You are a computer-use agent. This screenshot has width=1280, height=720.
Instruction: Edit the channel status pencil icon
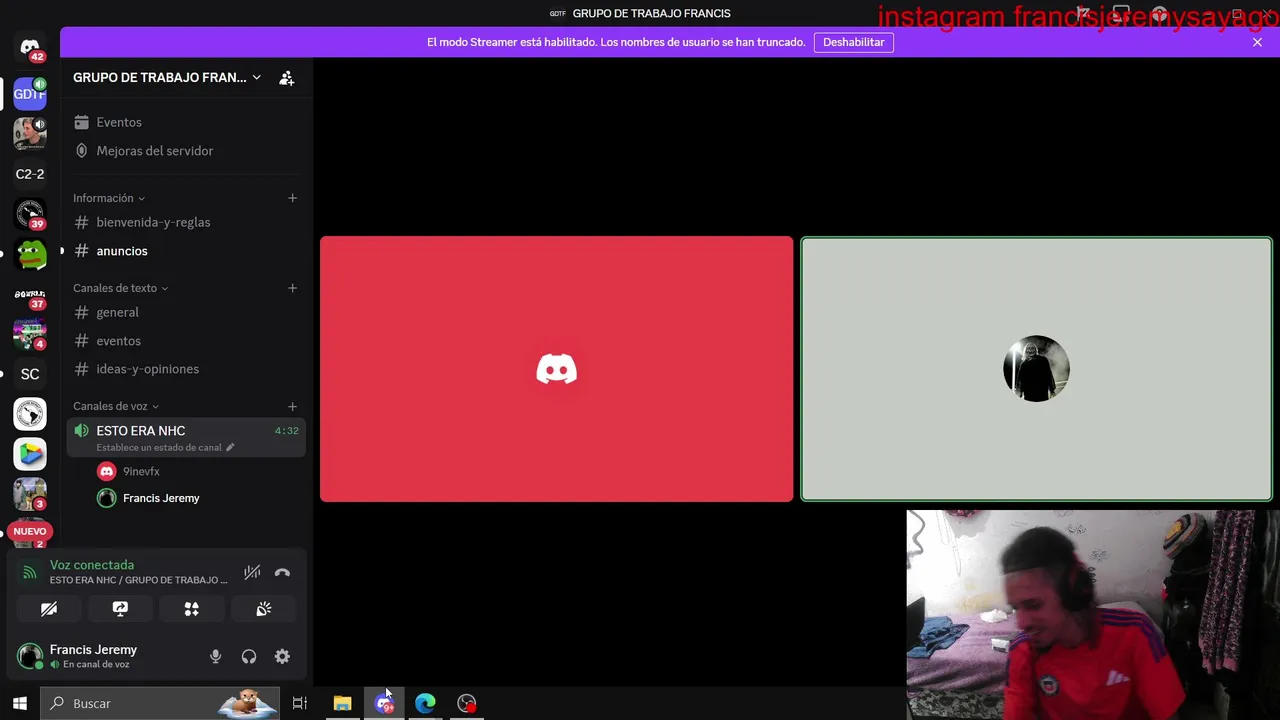point(230,447)
